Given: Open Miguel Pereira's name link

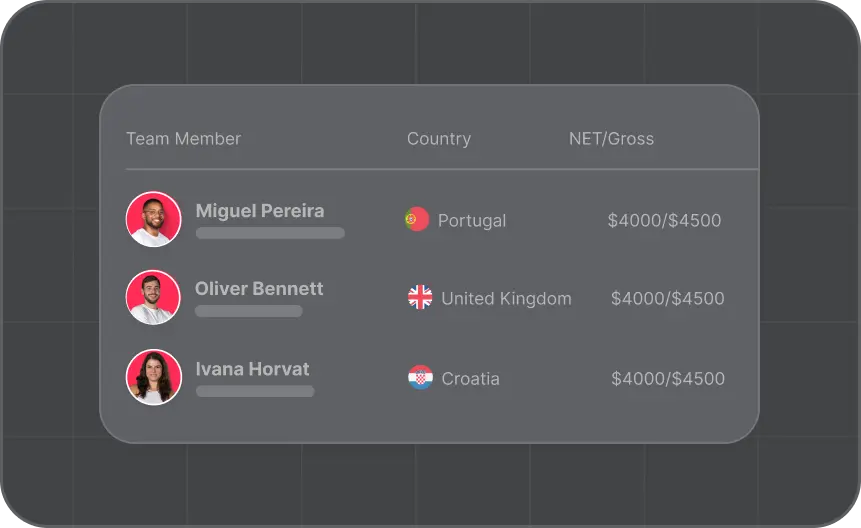Looking at the screenshot, I should 260,211.
